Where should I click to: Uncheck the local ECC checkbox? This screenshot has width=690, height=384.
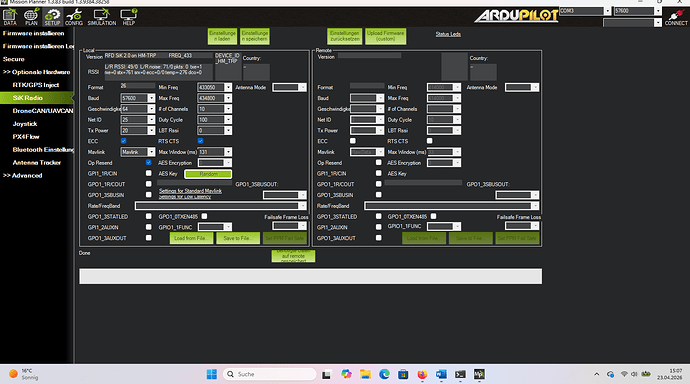click(x=124, y=141)
